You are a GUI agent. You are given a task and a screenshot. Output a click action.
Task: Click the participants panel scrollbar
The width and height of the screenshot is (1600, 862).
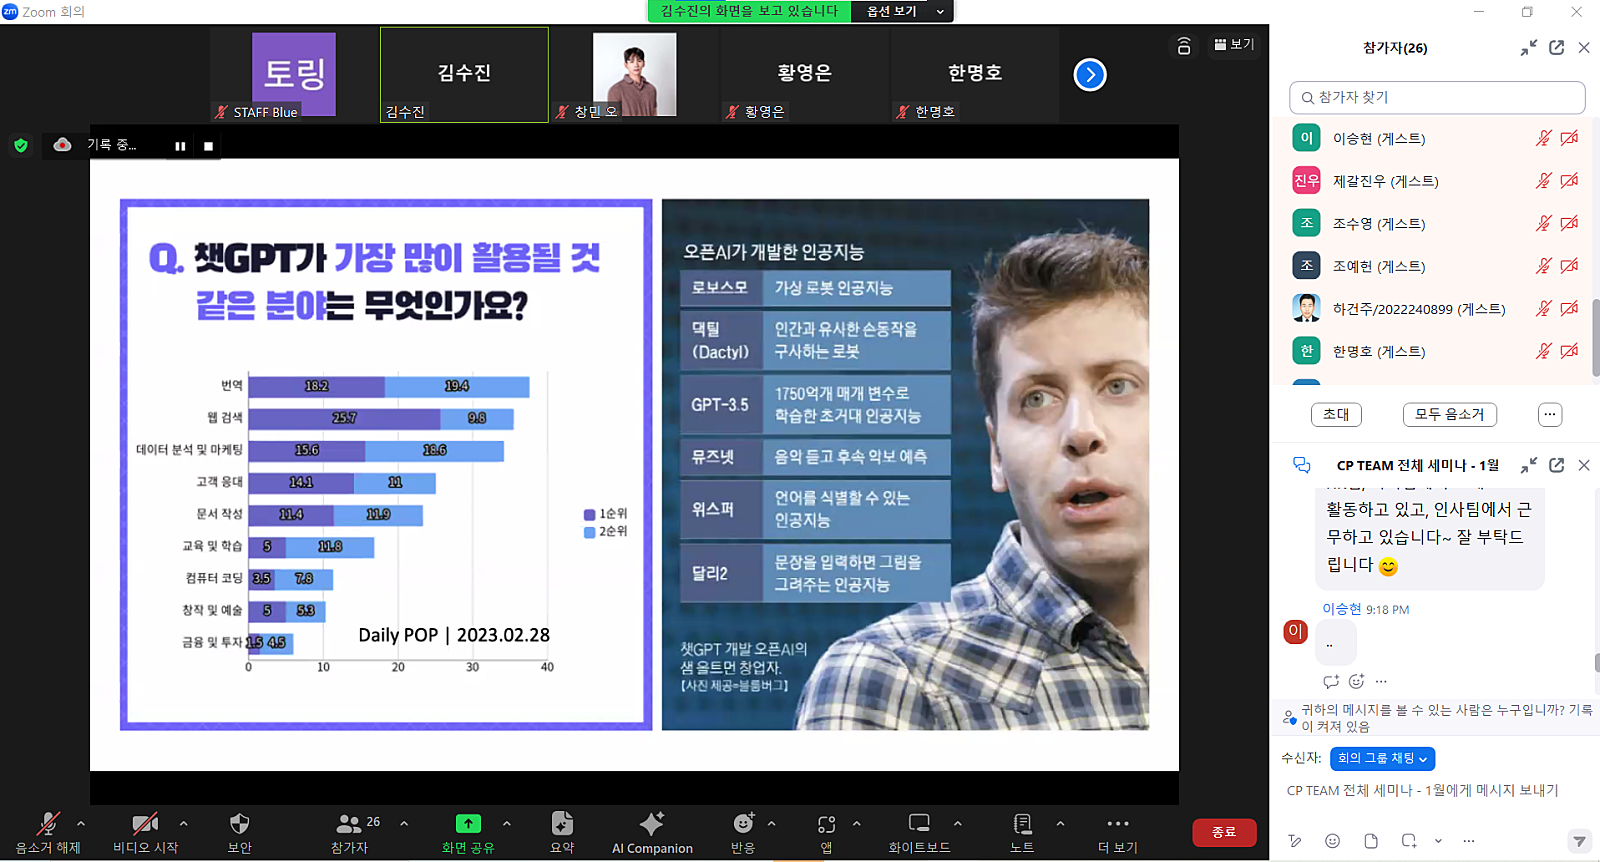[1595, 338]
